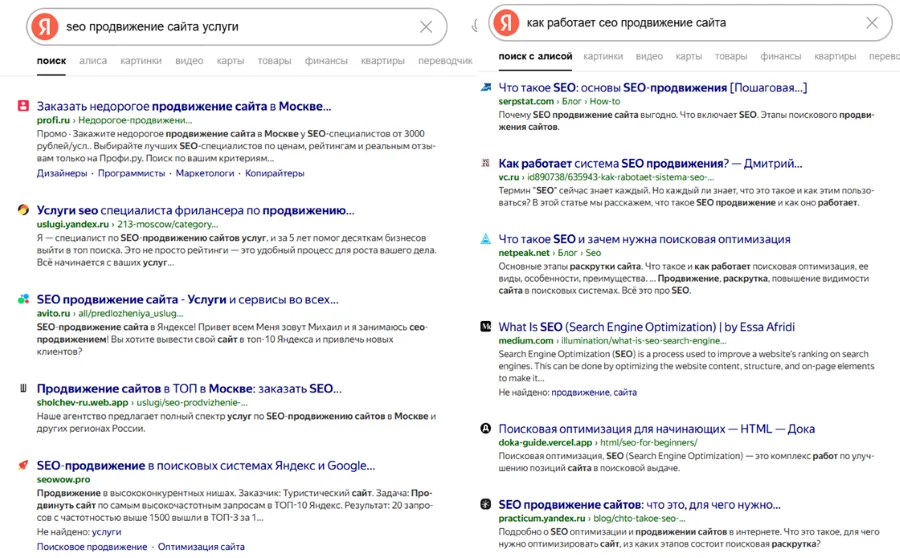Image resolution: width=900 pixels, height=558 pixels.
Task: Click the avito.ru result favicon
Action: point(23,299)
